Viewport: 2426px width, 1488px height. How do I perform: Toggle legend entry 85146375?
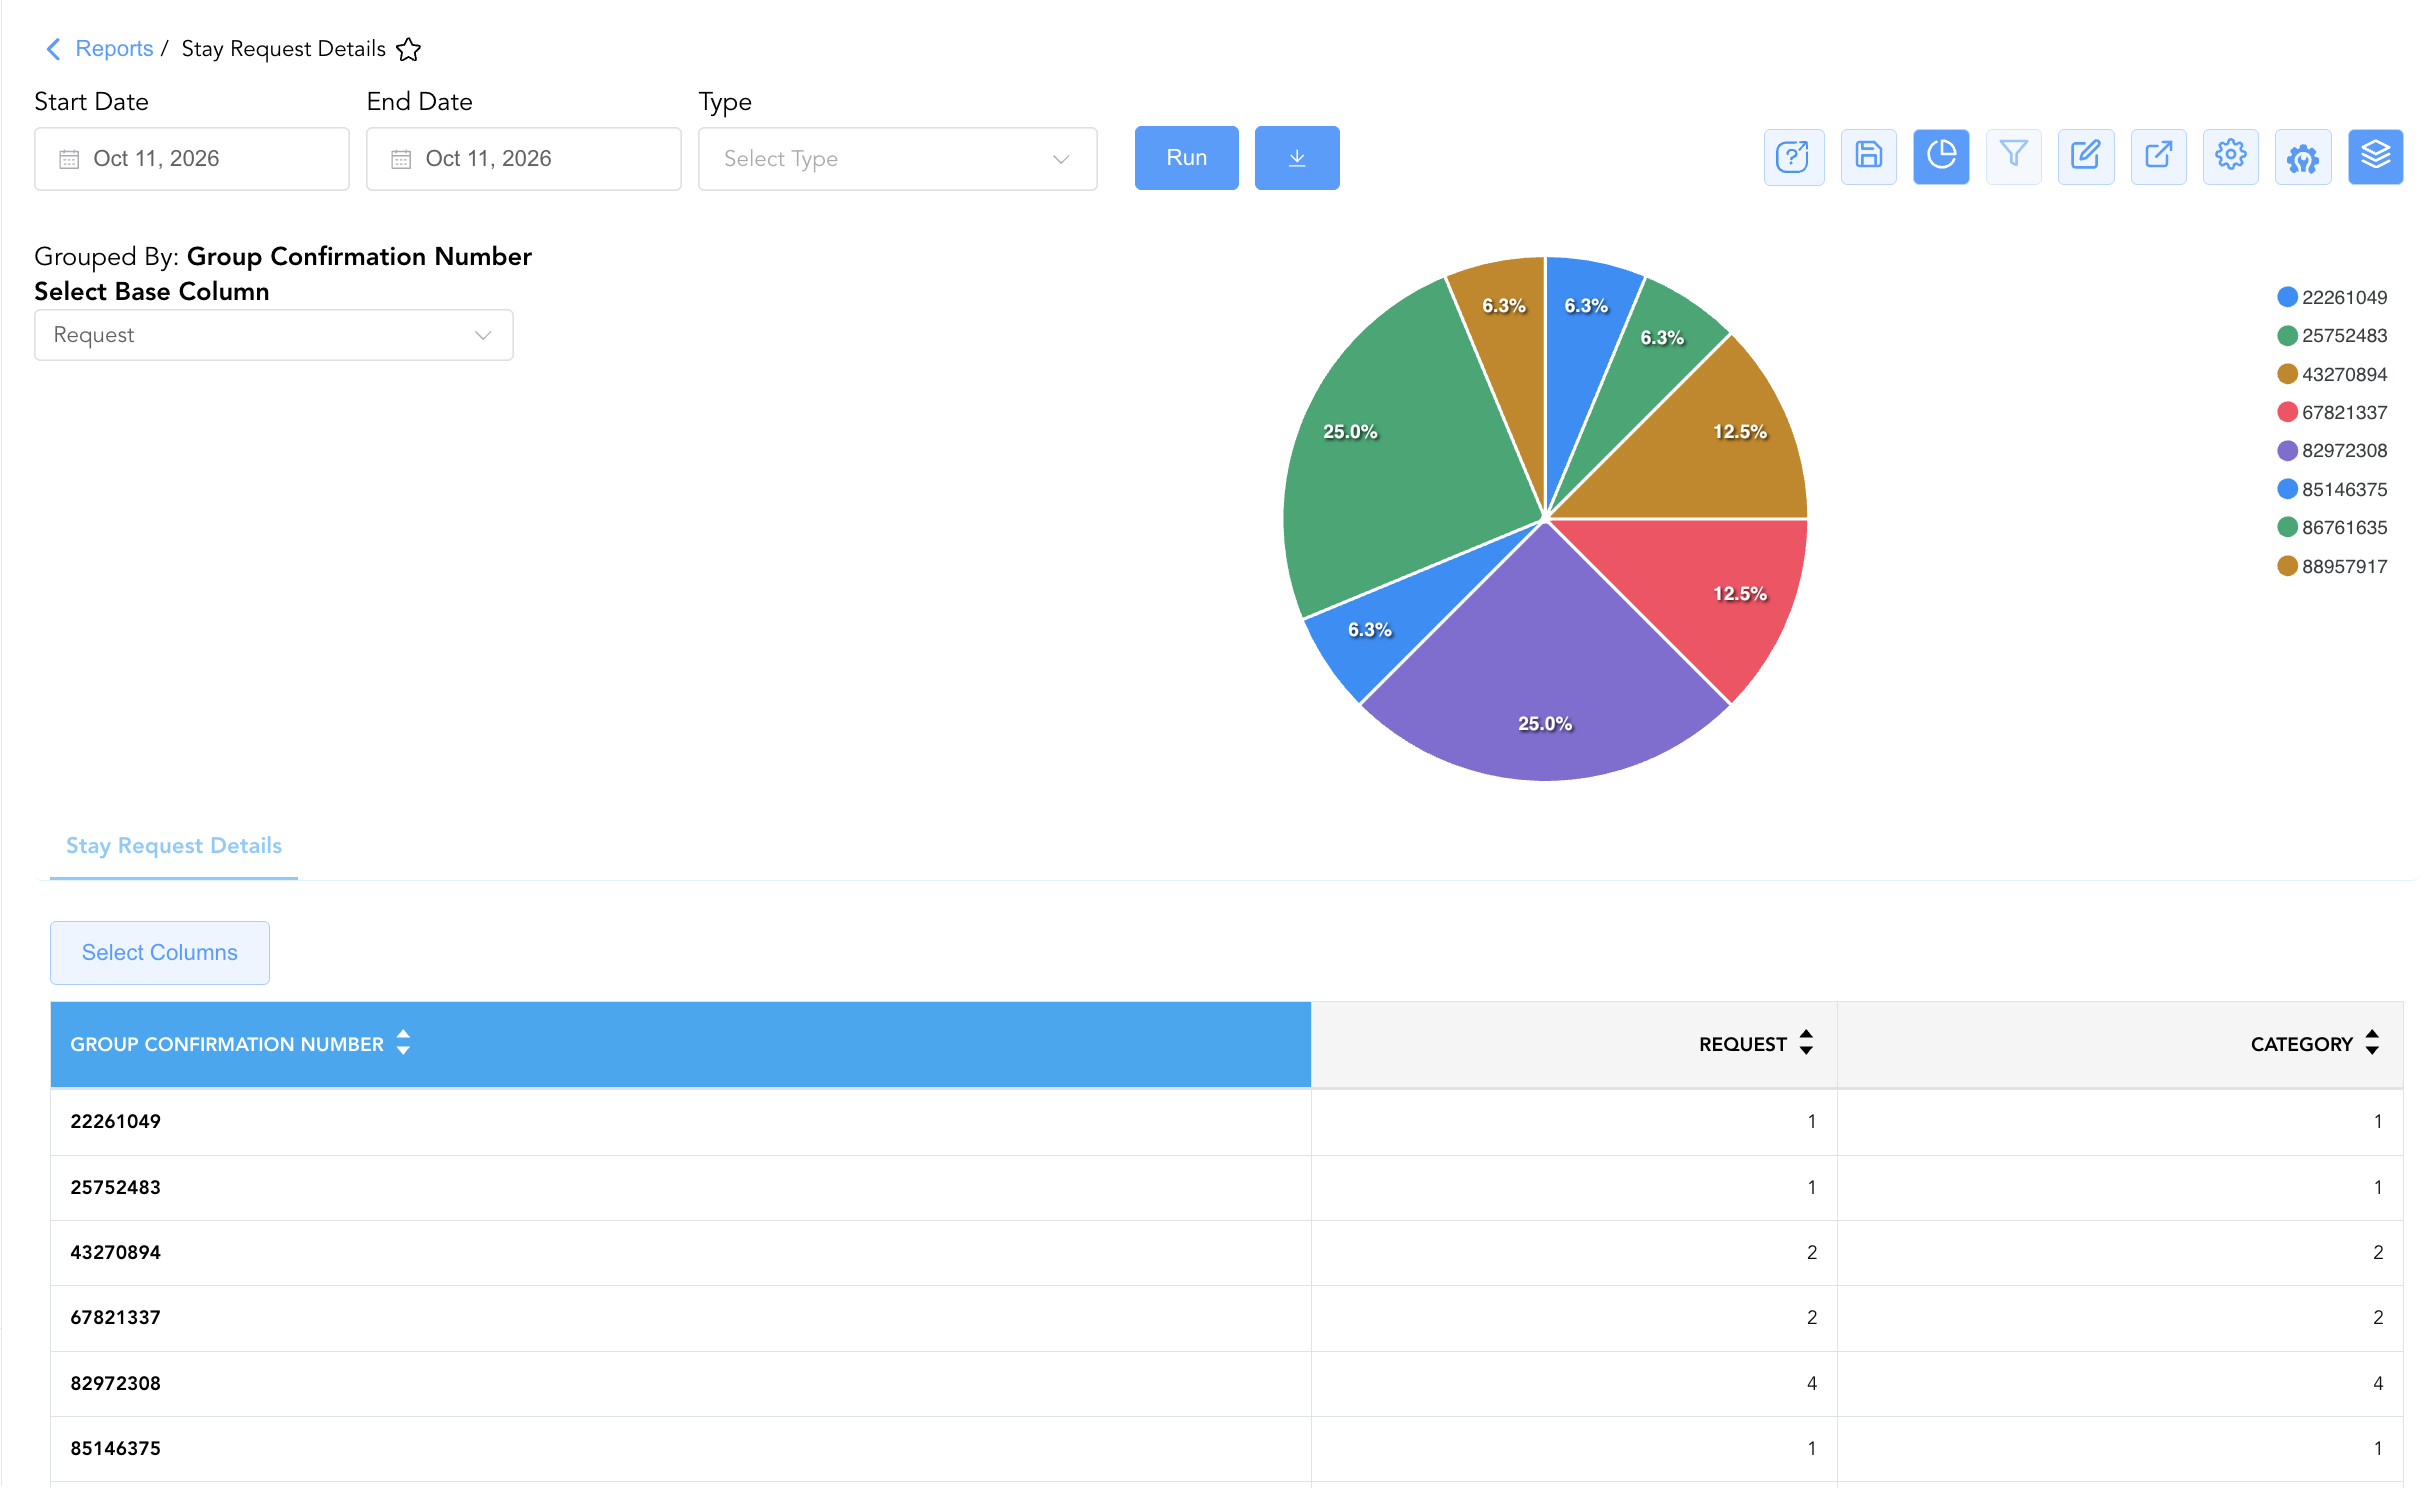pos(2332,489)
